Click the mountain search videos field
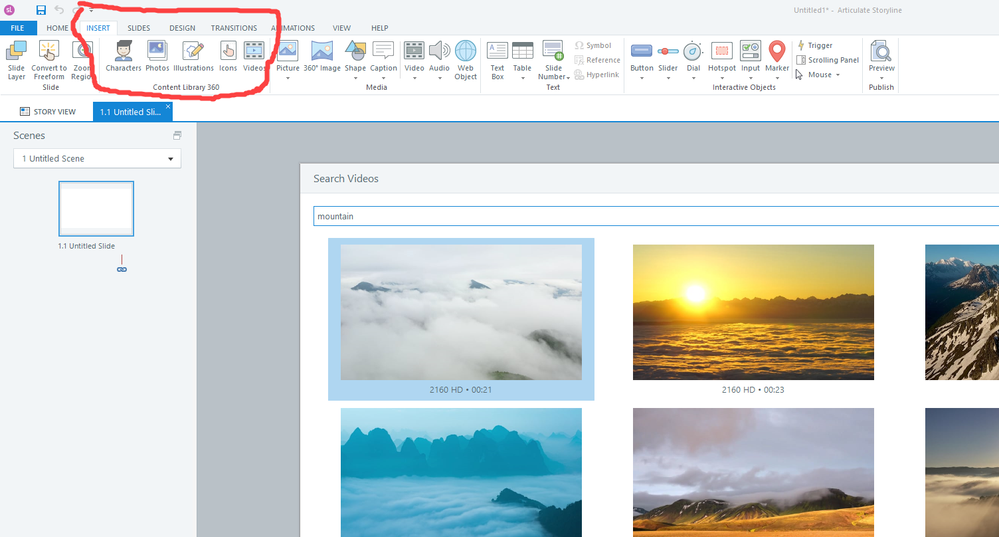This screenshot has width=999, height=537. (650, 216)
